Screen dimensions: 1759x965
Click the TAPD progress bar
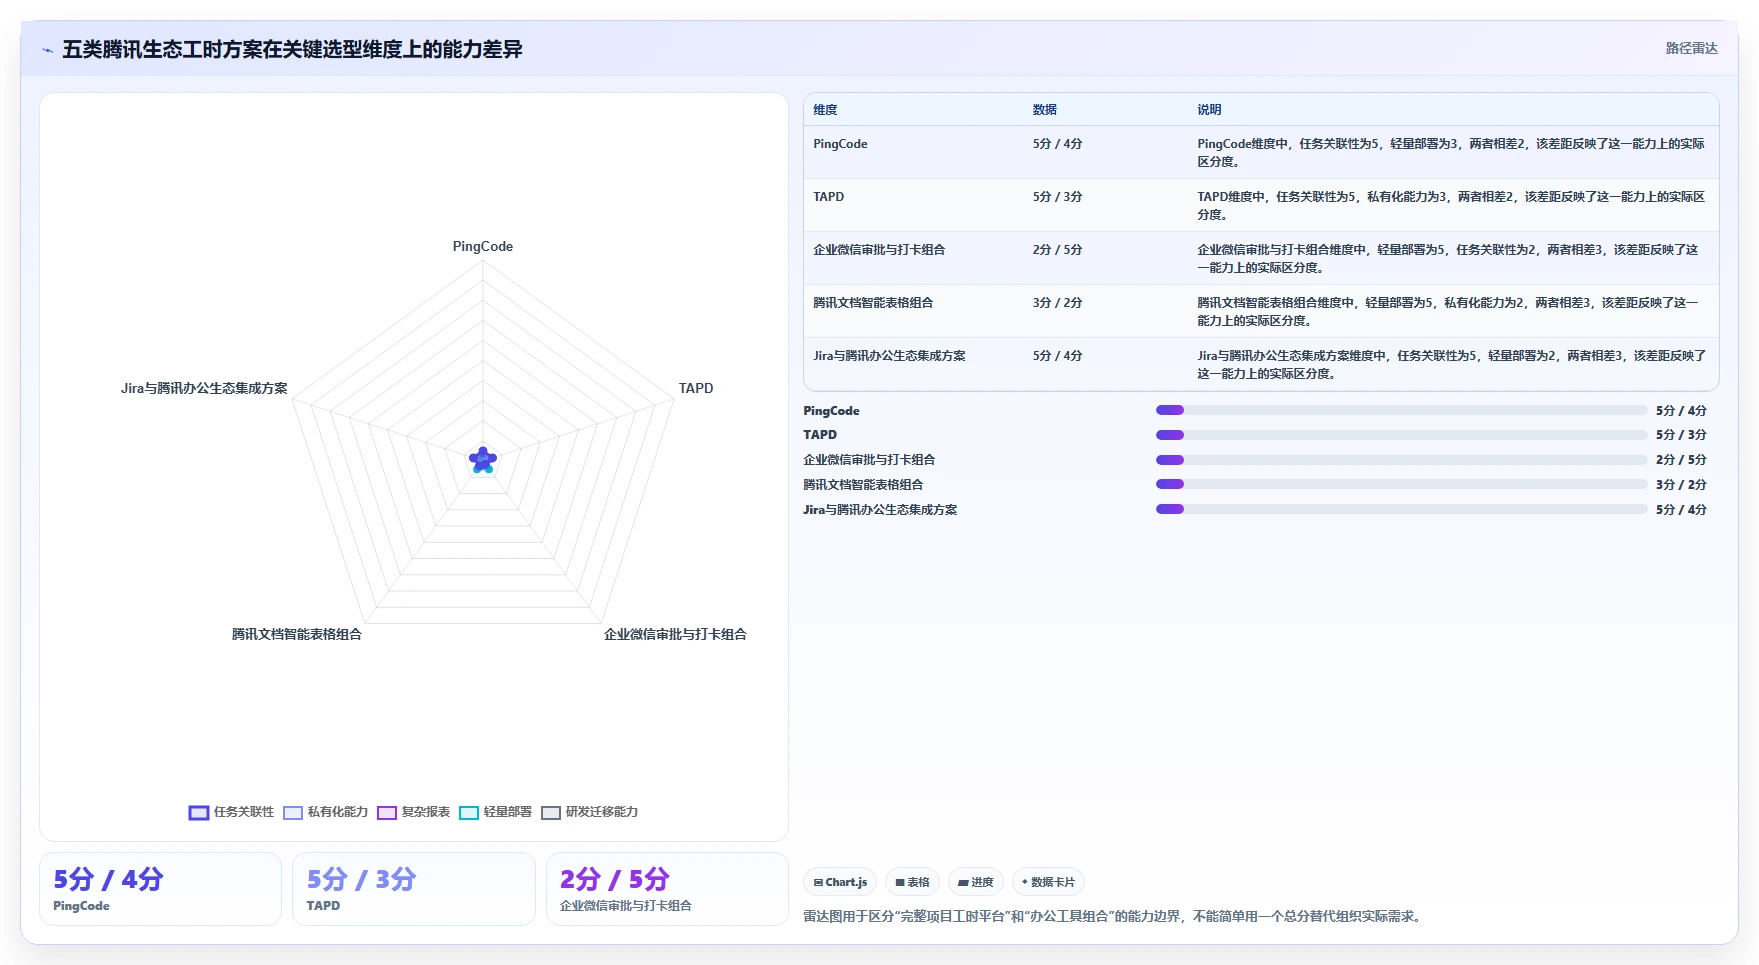click(x=1401, y=435)
